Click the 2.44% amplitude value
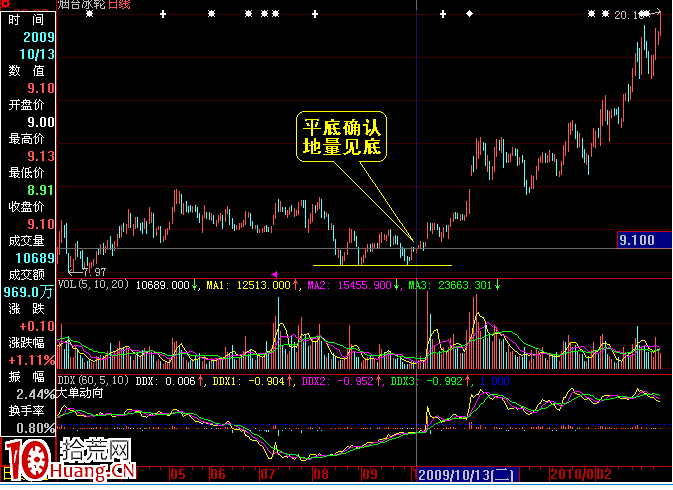 pyautogui.click(x=36, y=394)
